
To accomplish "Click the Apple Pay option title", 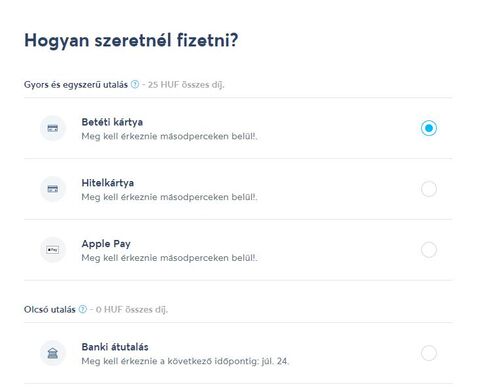I will pyautogui.click(x=106, y=244).
